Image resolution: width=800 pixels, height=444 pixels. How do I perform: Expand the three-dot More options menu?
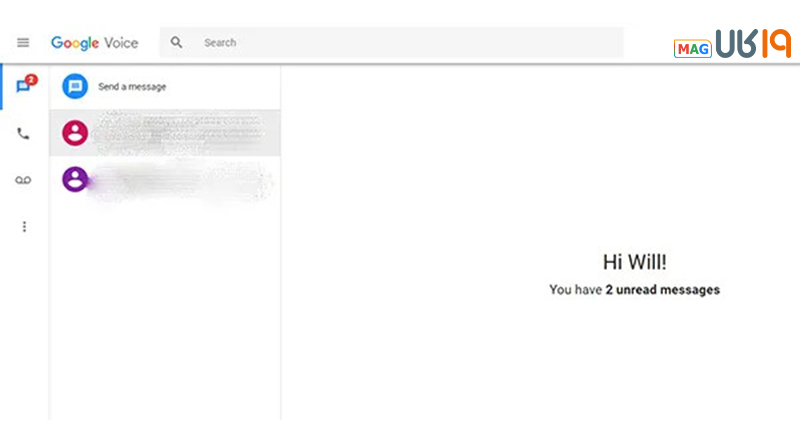coord(23,227)
